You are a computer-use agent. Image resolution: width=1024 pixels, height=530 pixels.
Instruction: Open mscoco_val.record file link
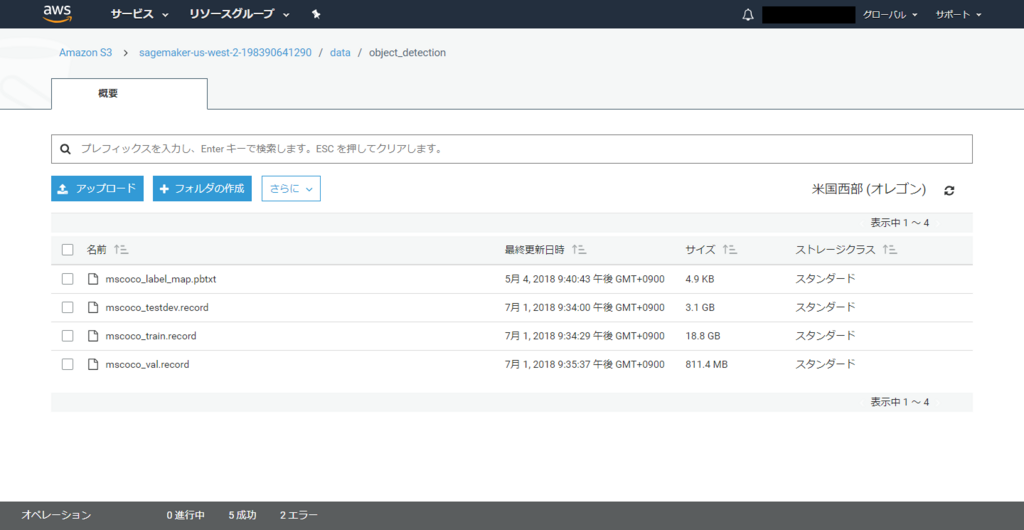pos(147,365)
